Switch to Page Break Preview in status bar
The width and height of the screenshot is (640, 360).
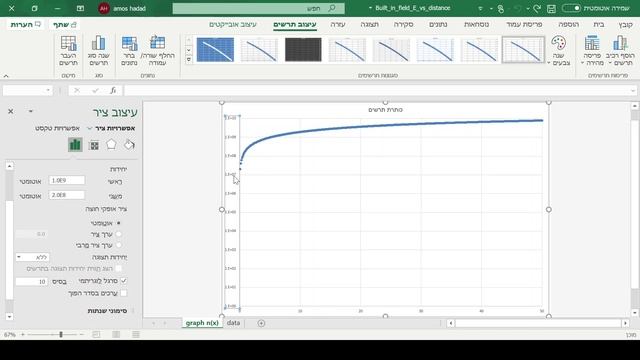[96, 334]
